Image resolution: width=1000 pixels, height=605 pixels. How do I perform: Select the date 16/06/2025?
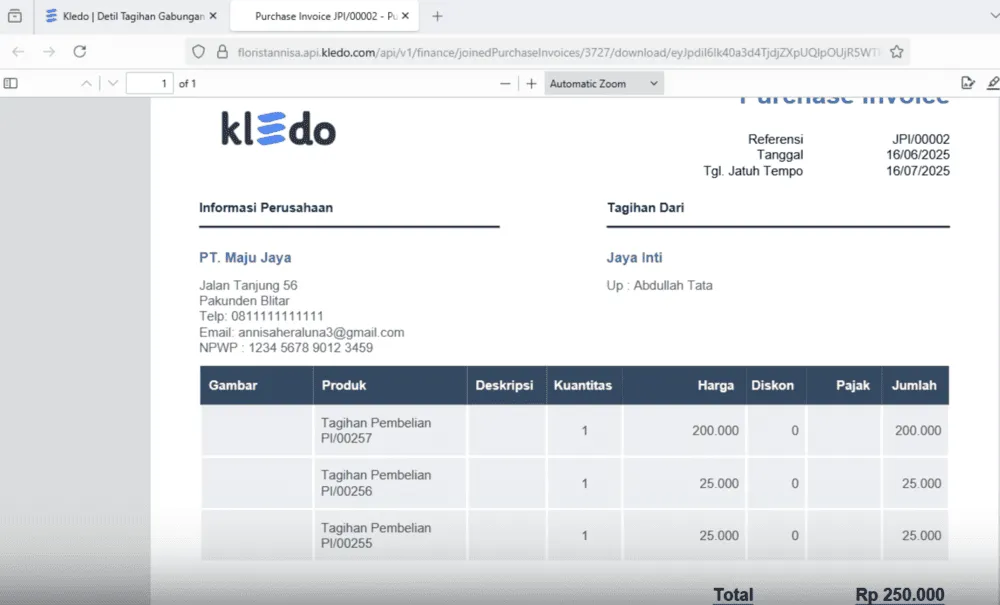click(917, 155)
